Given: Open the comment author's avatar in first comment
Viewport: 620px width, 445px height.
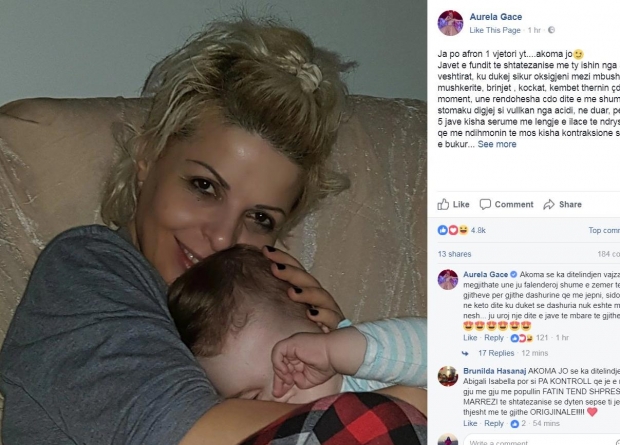Looking at the screenshot, I should tap(448, 280).
